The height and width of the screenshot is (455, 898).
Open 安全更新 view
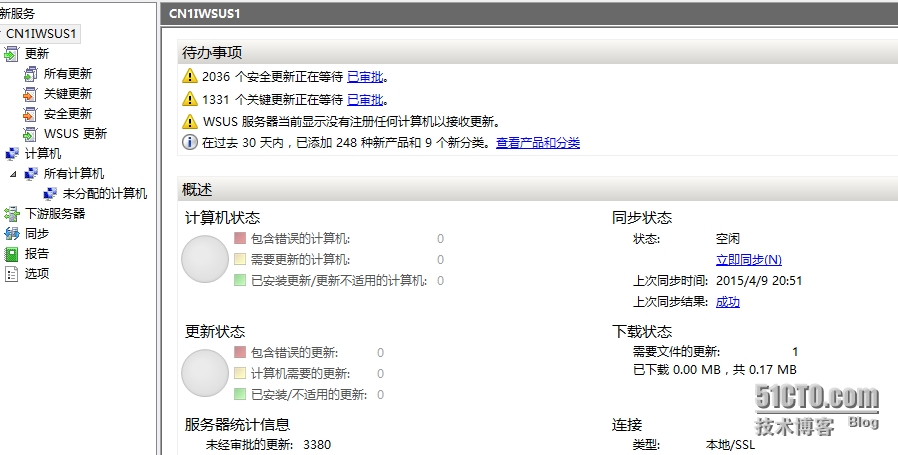tap(68, 114)
